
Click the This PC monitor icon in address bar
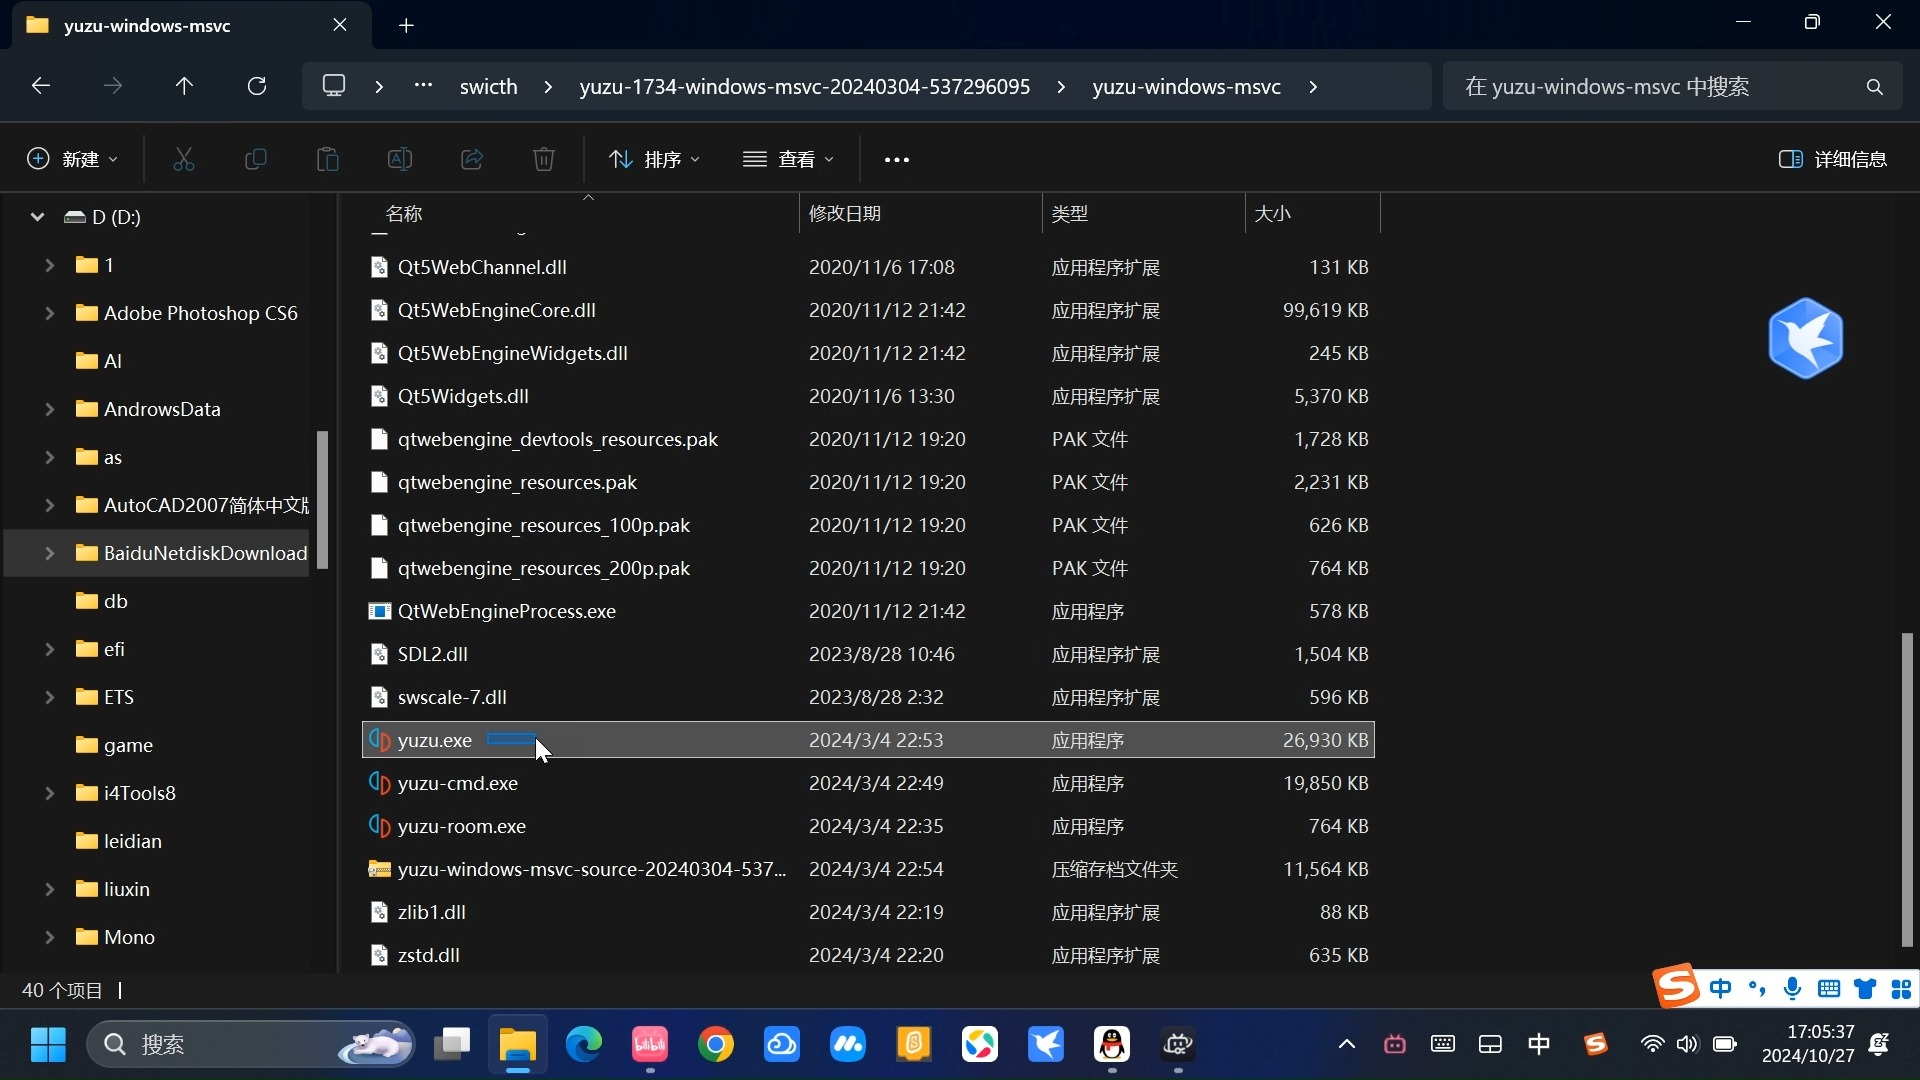tap(334, 86)
